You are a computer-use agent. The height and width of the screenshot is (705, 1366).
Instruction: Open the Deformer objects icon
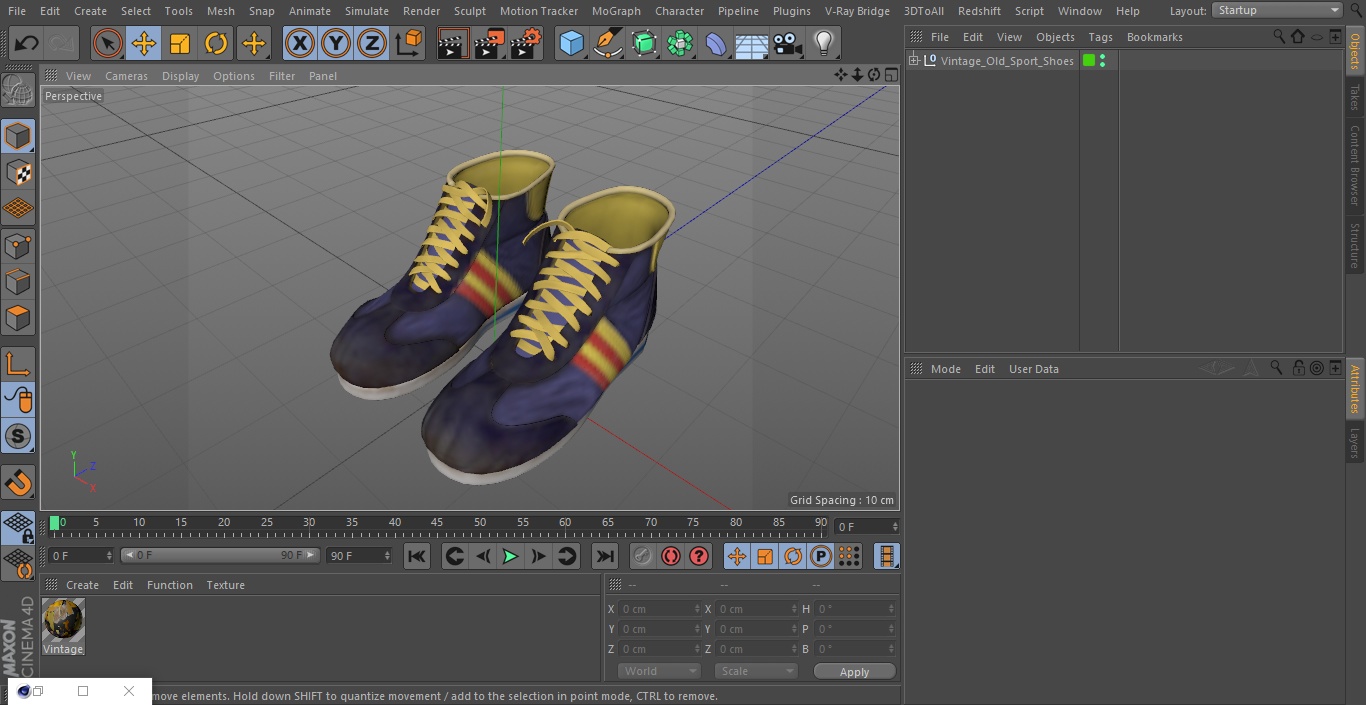[716, 43]
